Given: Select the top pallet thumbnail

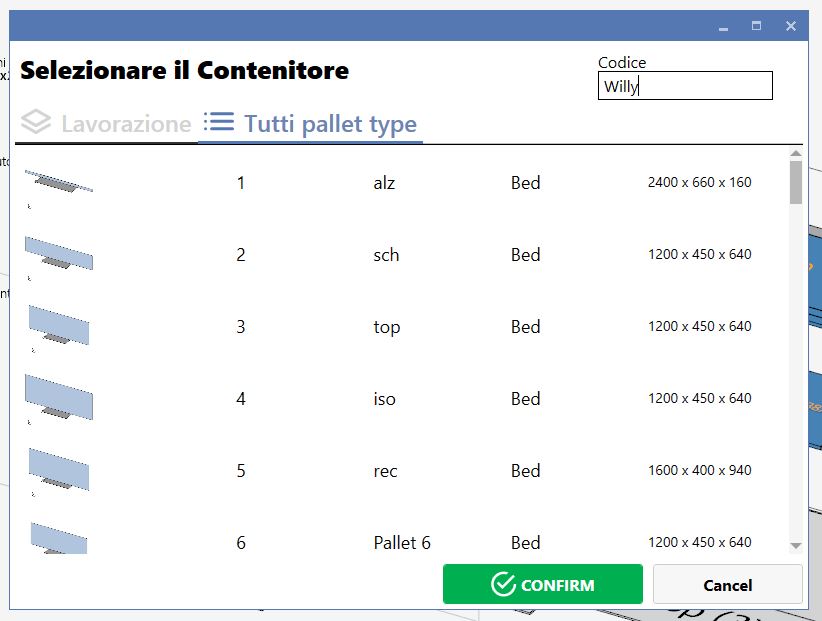Looking at the screenshot, I should point(59,325).
